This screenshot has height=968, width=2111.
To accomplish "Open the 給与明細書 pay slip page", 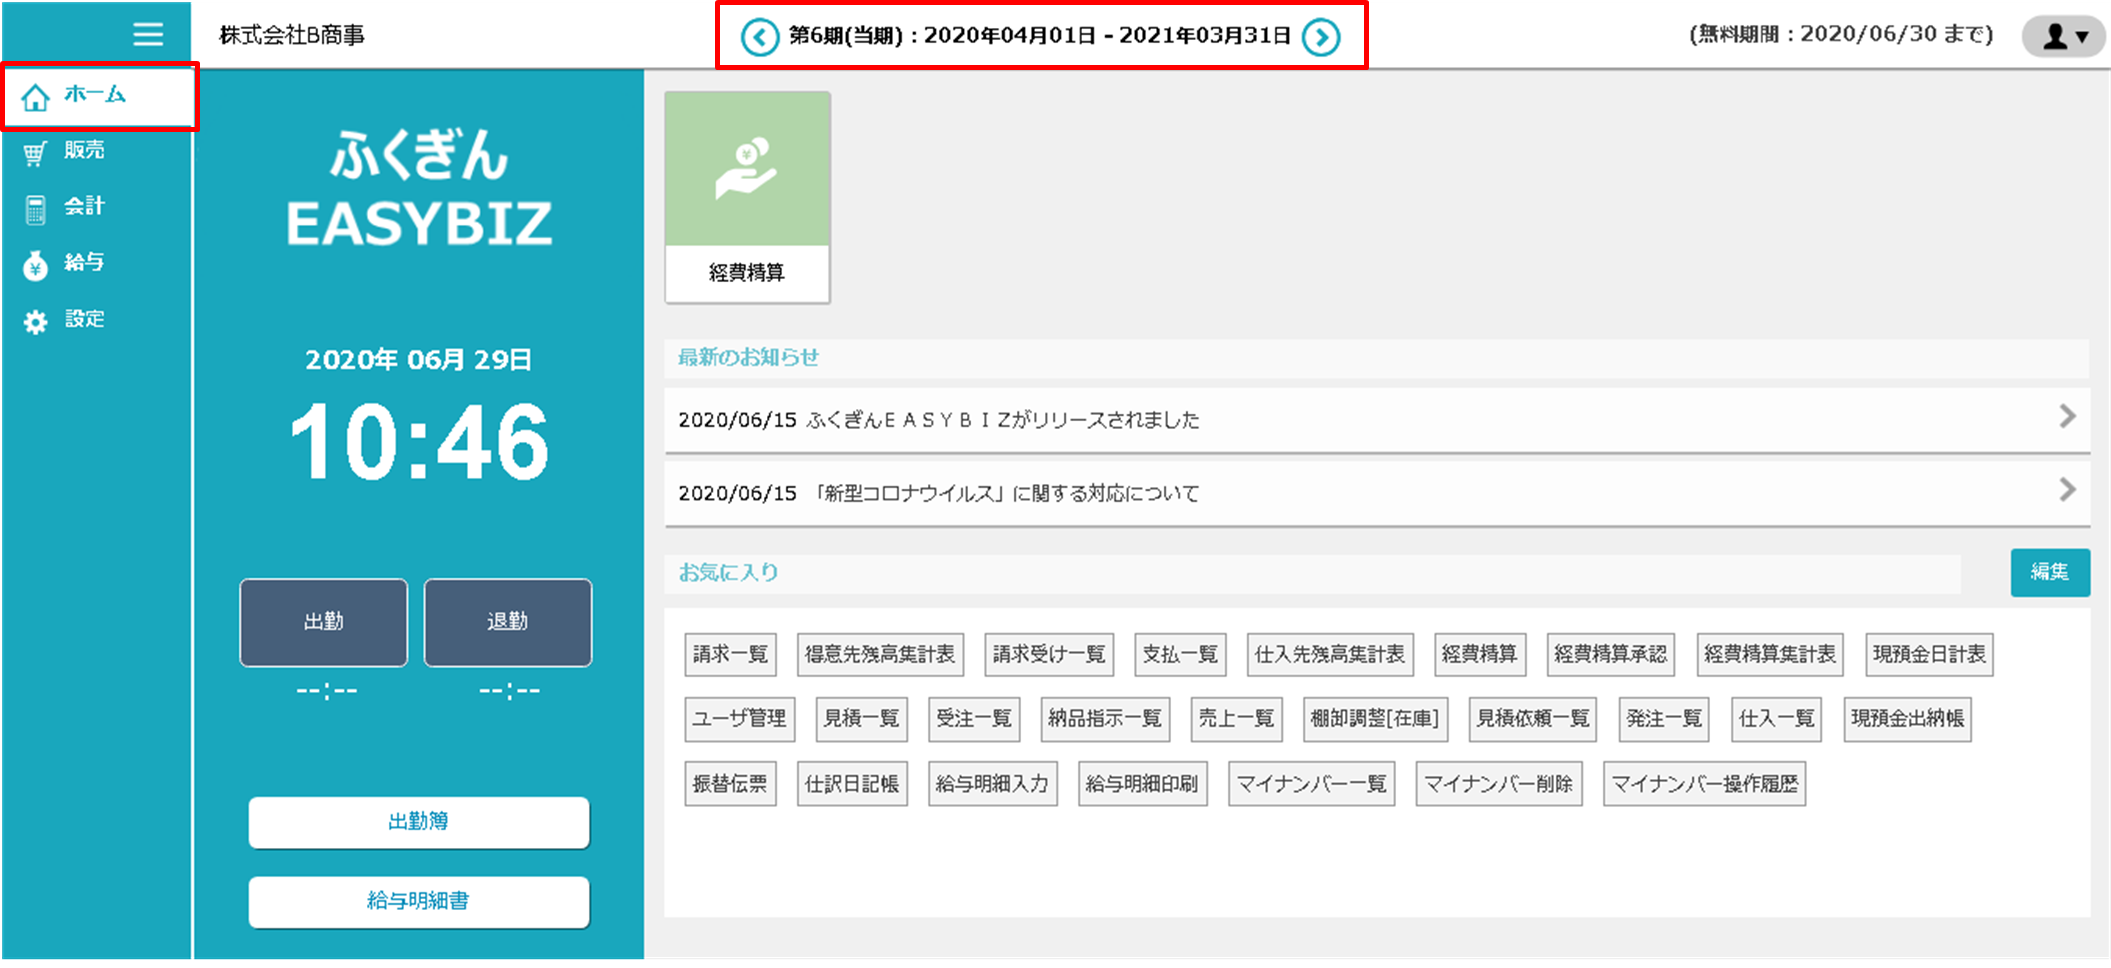I will click(418, 901).
